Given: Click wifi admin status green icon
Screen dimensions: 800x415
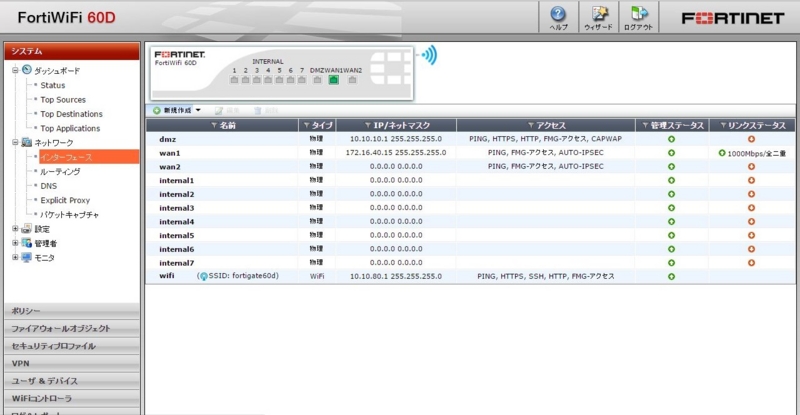Looking at the screenshot, I should (x=671, y=276).
